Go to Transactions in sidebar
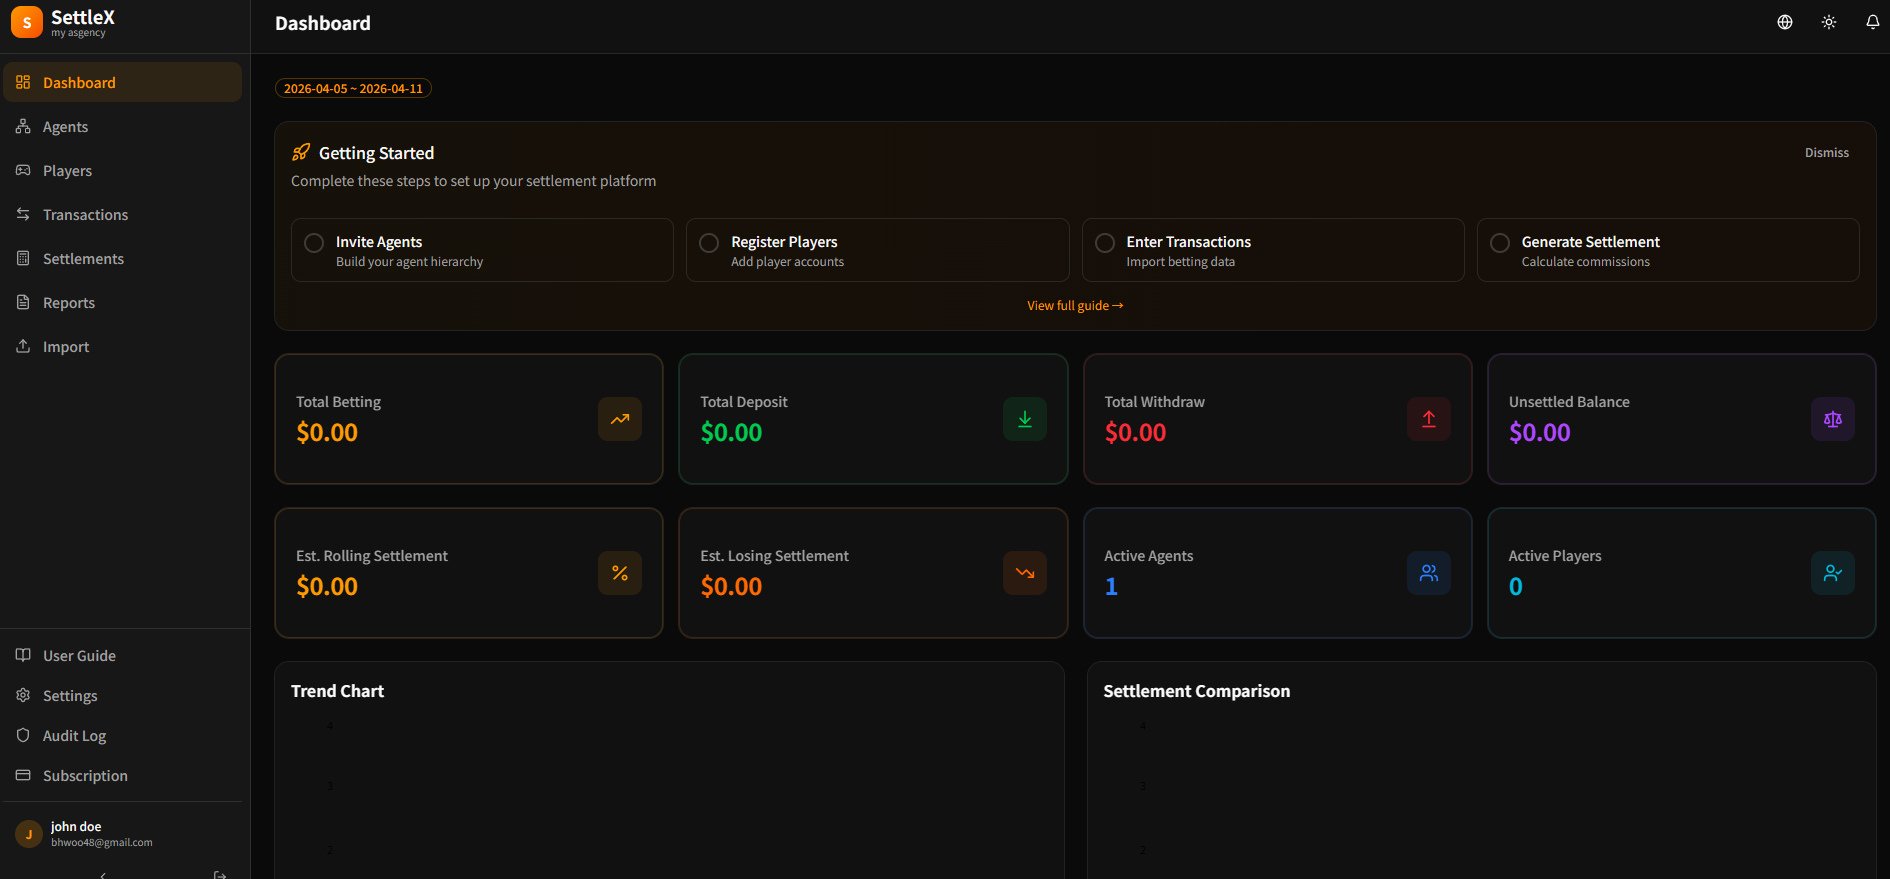 (85, 215)
